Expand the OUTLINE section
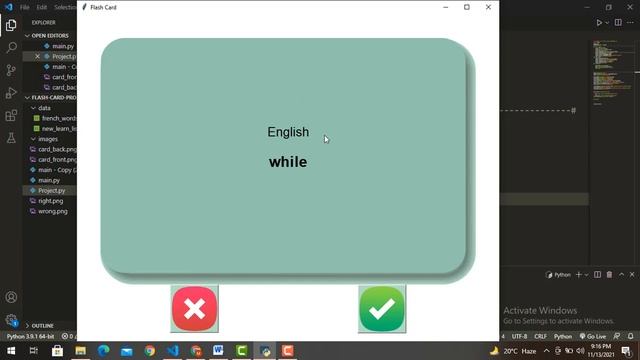Viewport: 640px width, 360px height. coord(42,326)
